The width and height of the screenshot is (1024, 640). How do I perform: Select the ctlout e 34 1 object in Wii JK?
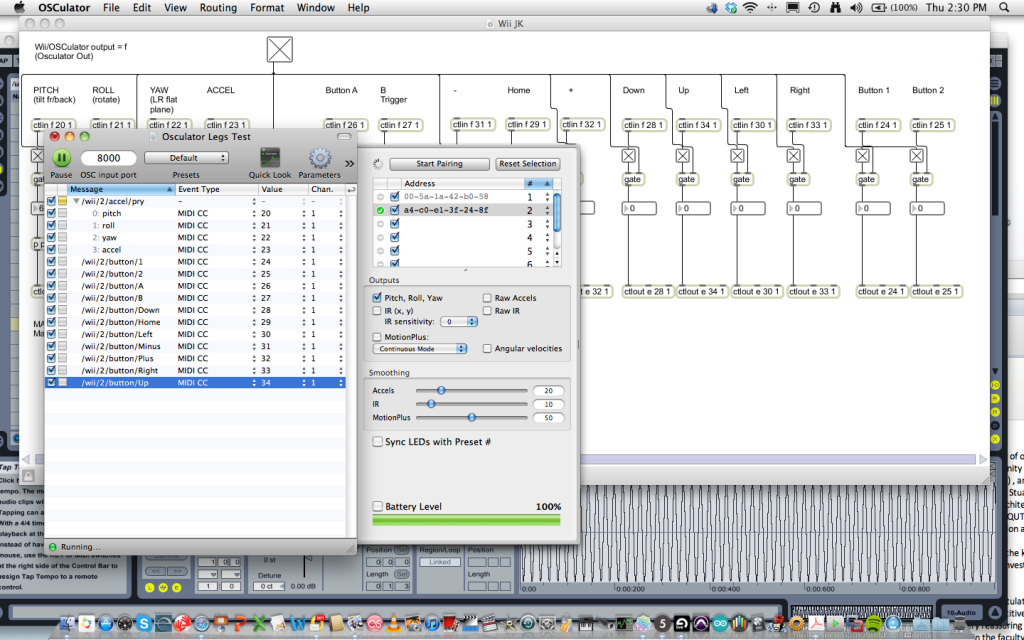[x=702, y=292]
